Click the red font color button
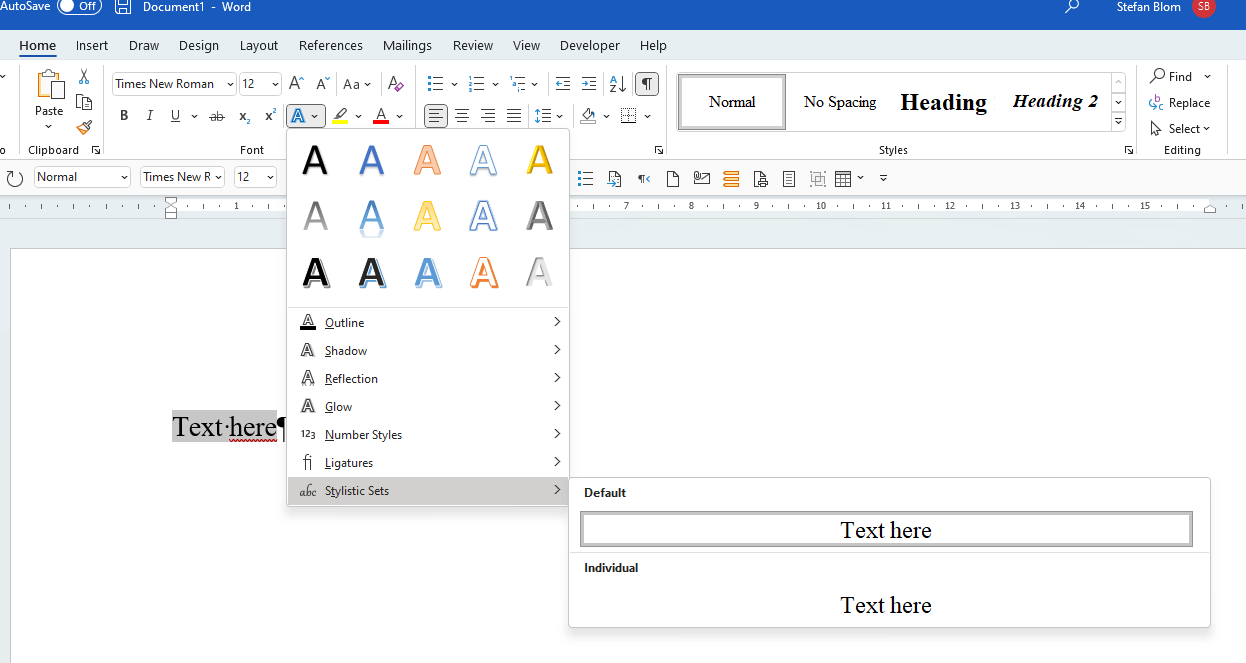Screen dimensions: 1246x663 click(381, 116)
